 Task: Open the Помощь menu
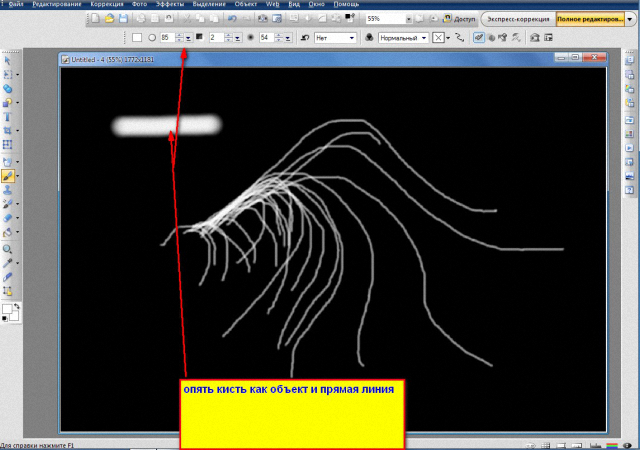point(346,4)
